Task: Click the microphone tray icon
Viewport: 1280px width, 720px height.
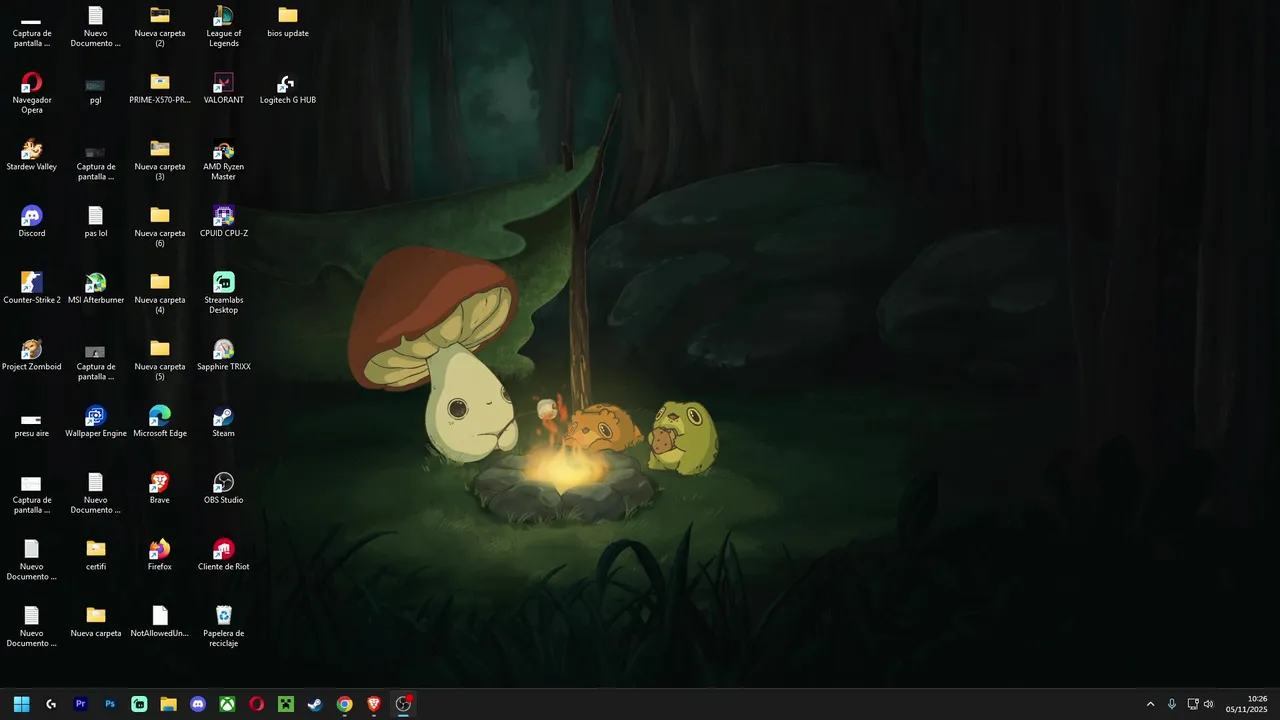Action: click(1172, 704)
